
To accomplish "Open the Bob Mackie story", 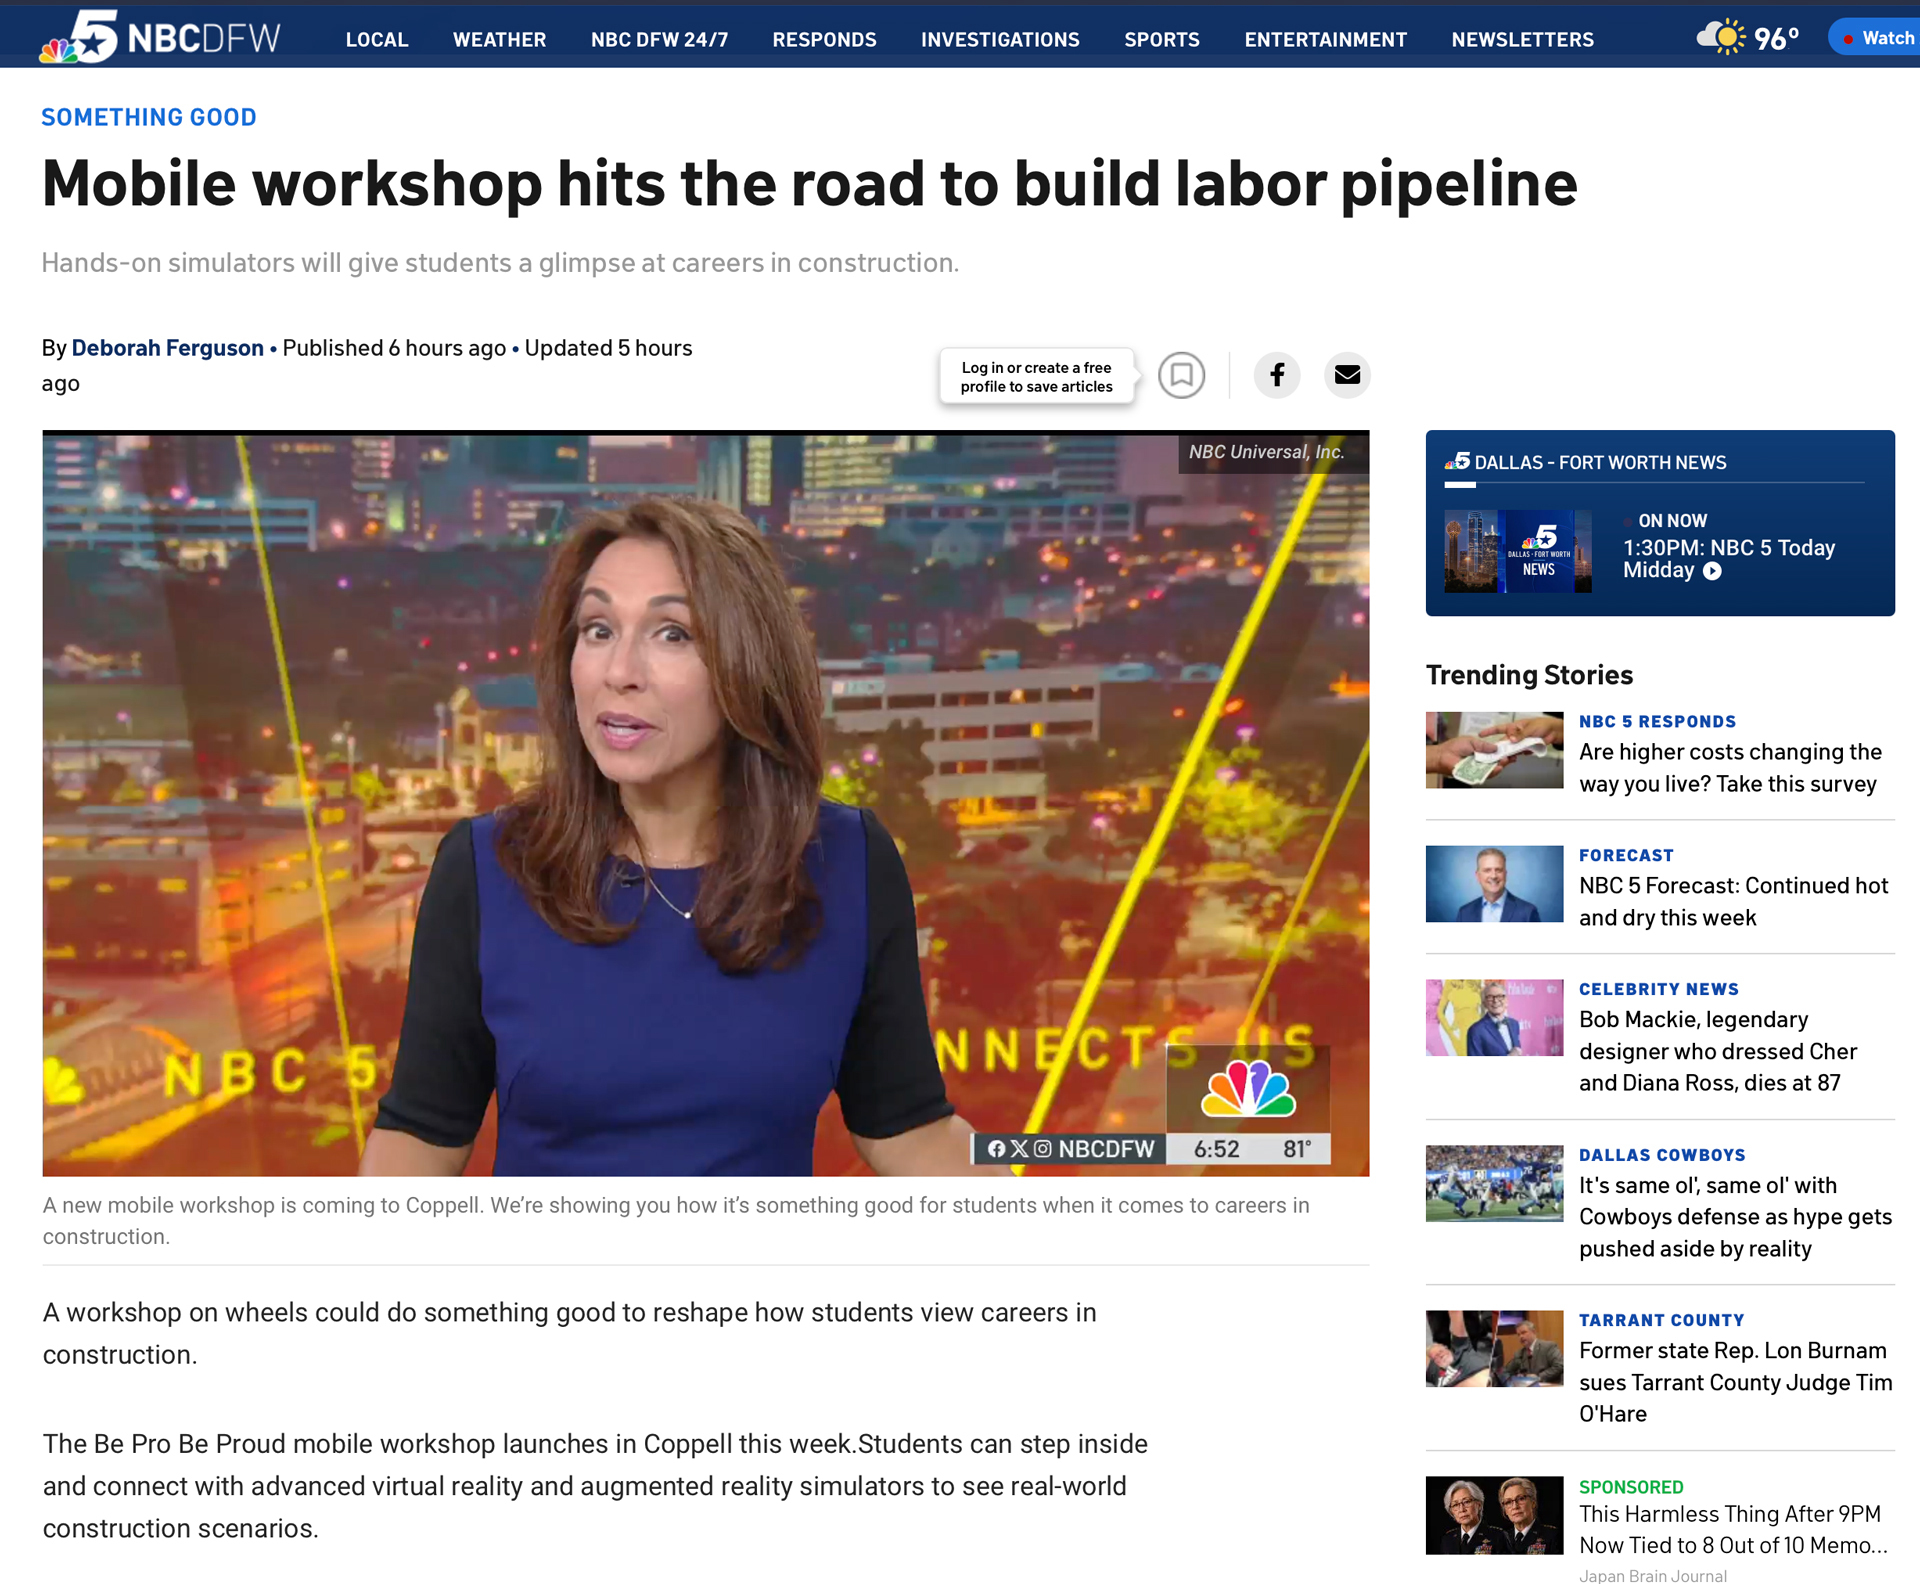I will [x=1718, y=1051].
